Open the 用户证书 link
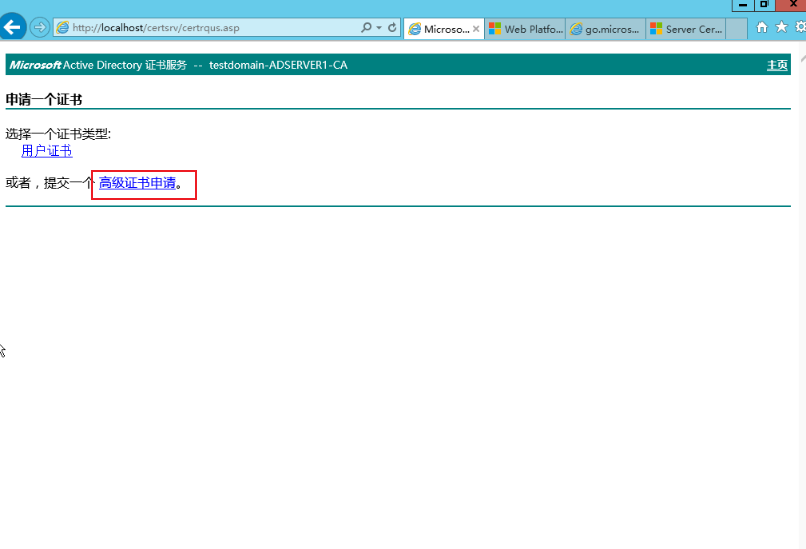The image size is (806, 549). coord(47,151)
